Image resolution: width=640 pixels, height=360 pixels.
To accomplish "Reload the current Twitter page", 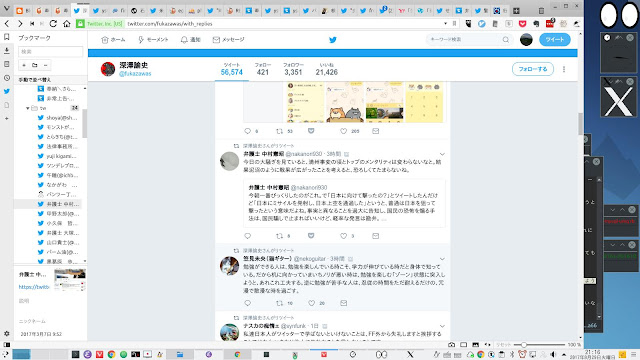I will point(53,24).
